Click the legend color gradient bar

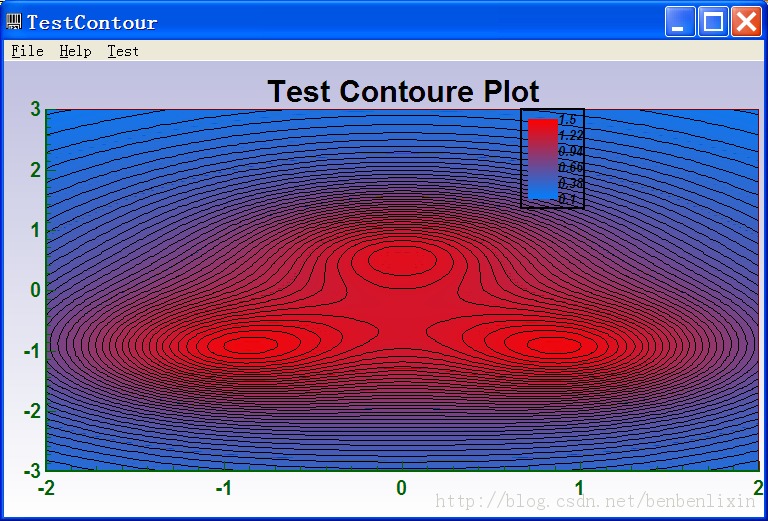tap(543, 159)
